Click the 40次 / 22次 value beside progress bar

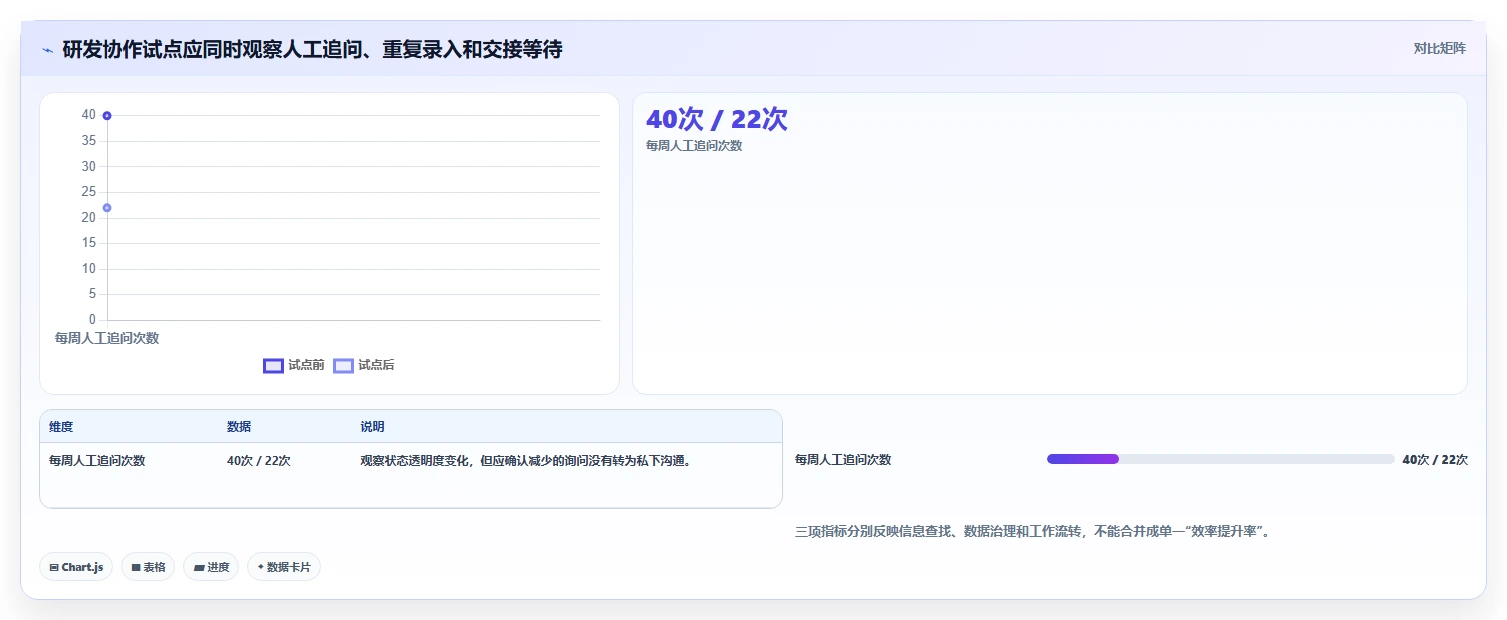[1435, 460]
